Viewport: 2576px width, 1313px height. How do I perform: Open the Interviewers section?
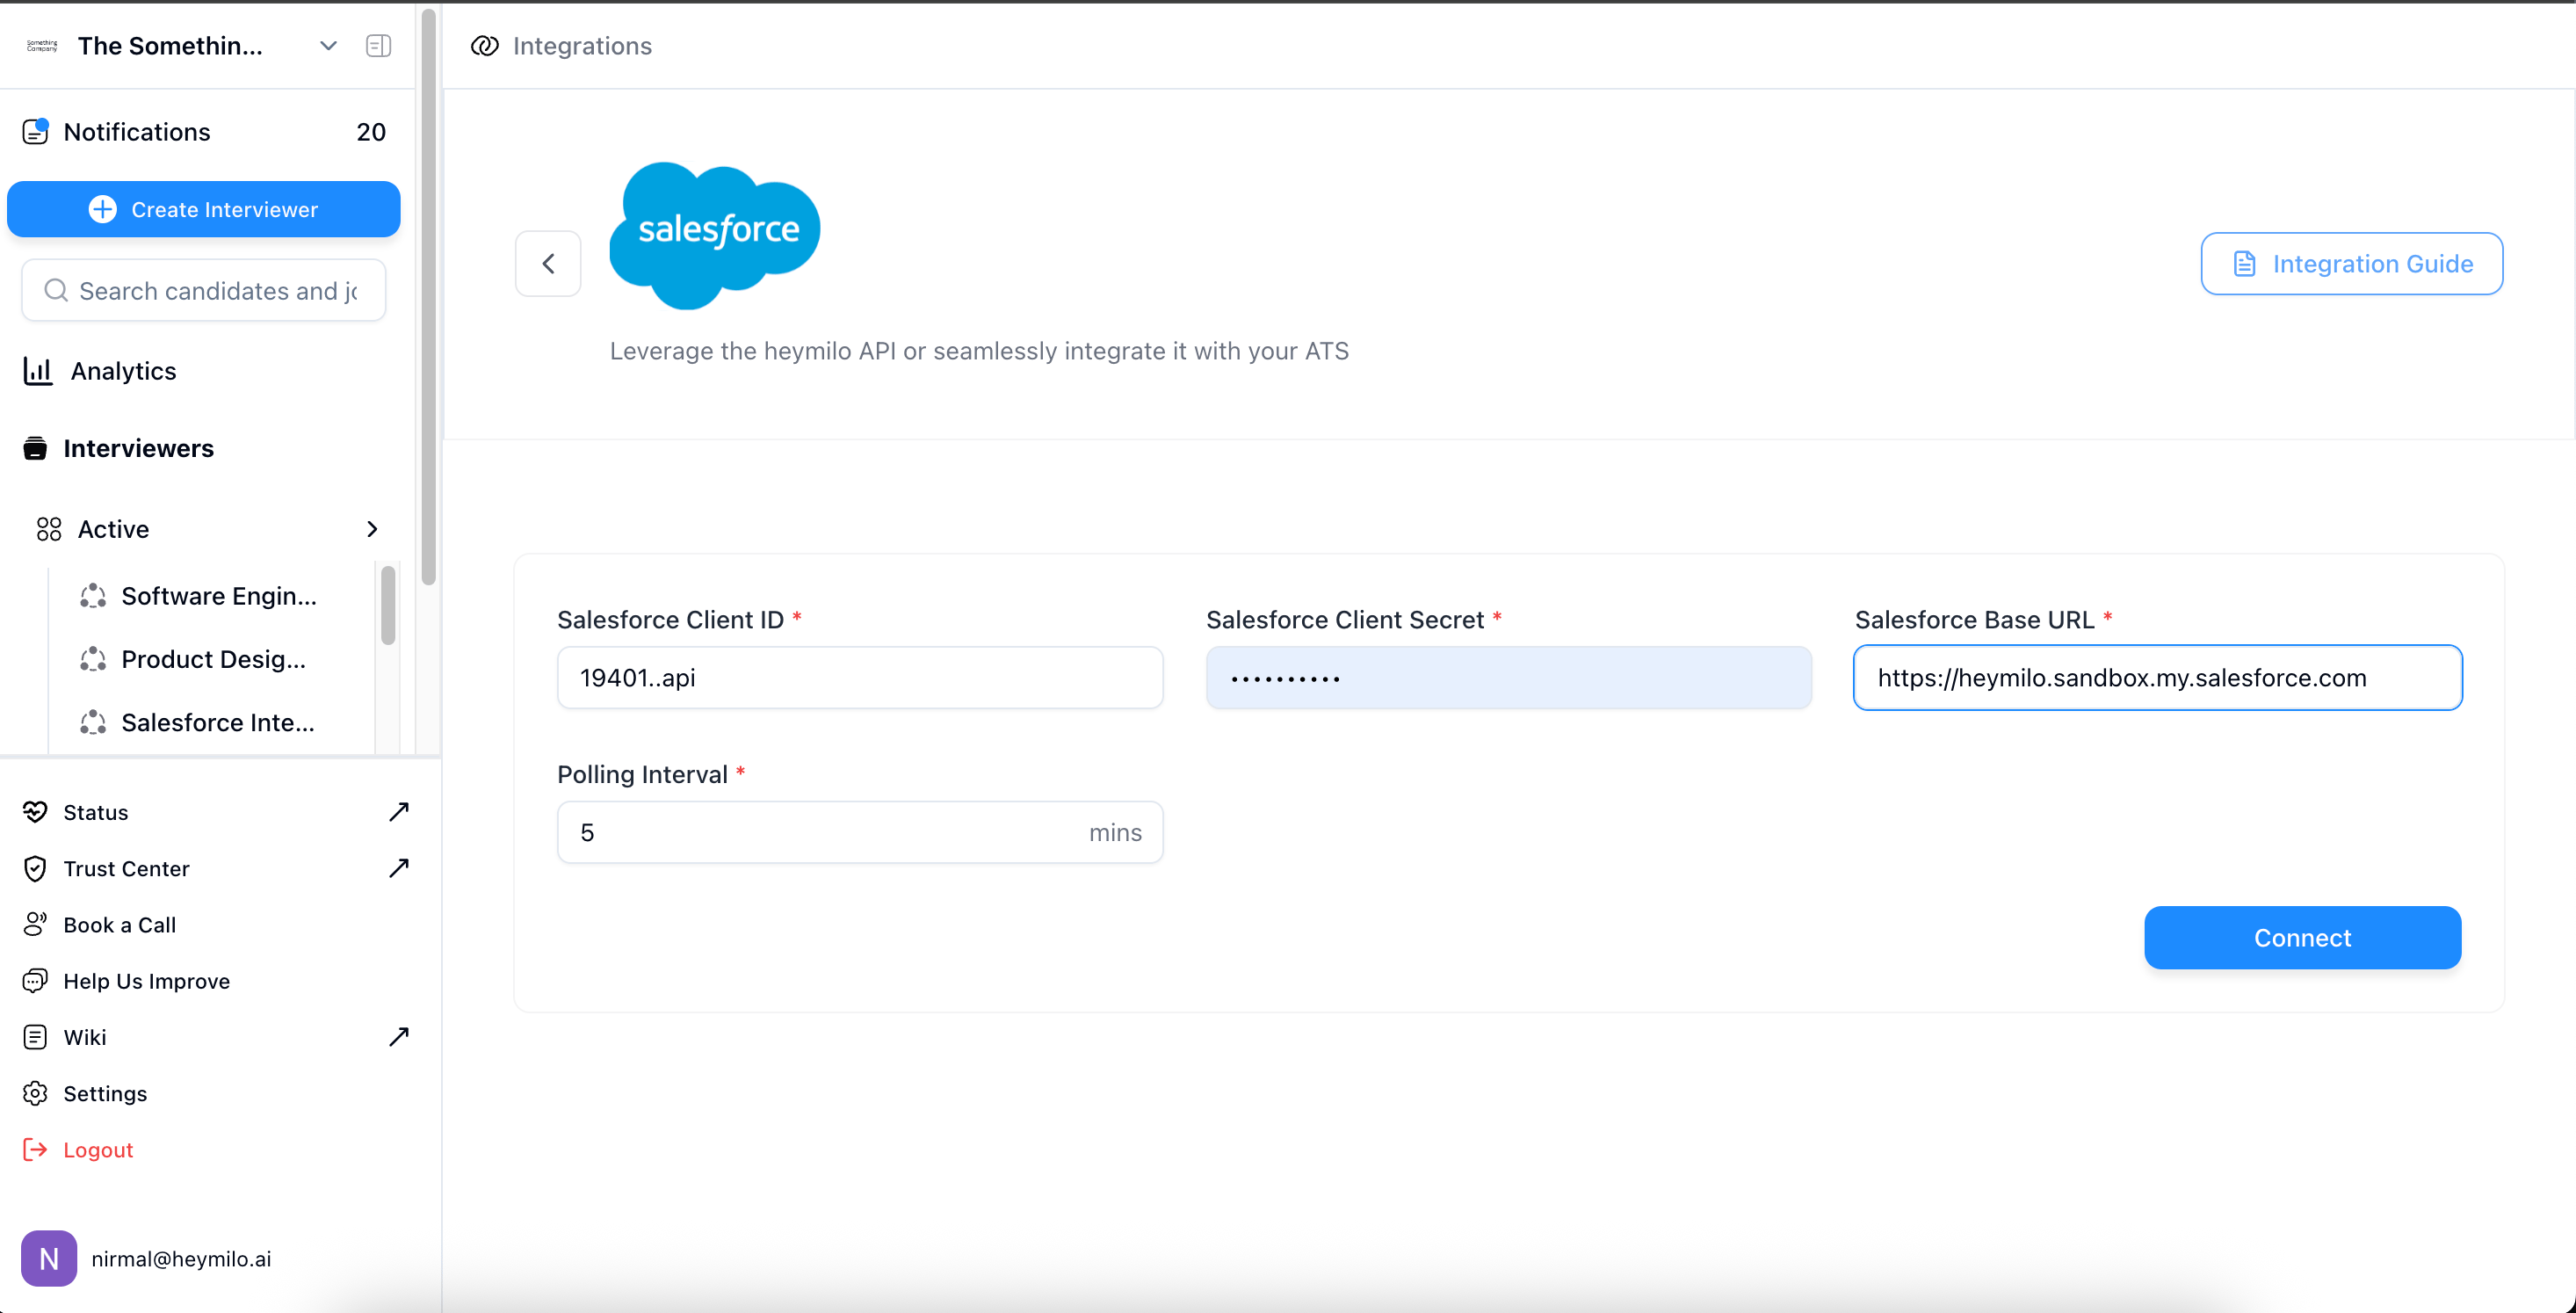click(139, 448)
